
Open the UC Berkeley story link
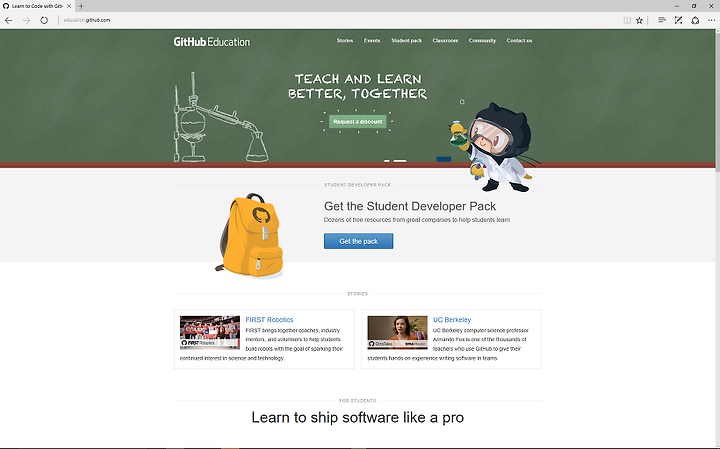452,320
